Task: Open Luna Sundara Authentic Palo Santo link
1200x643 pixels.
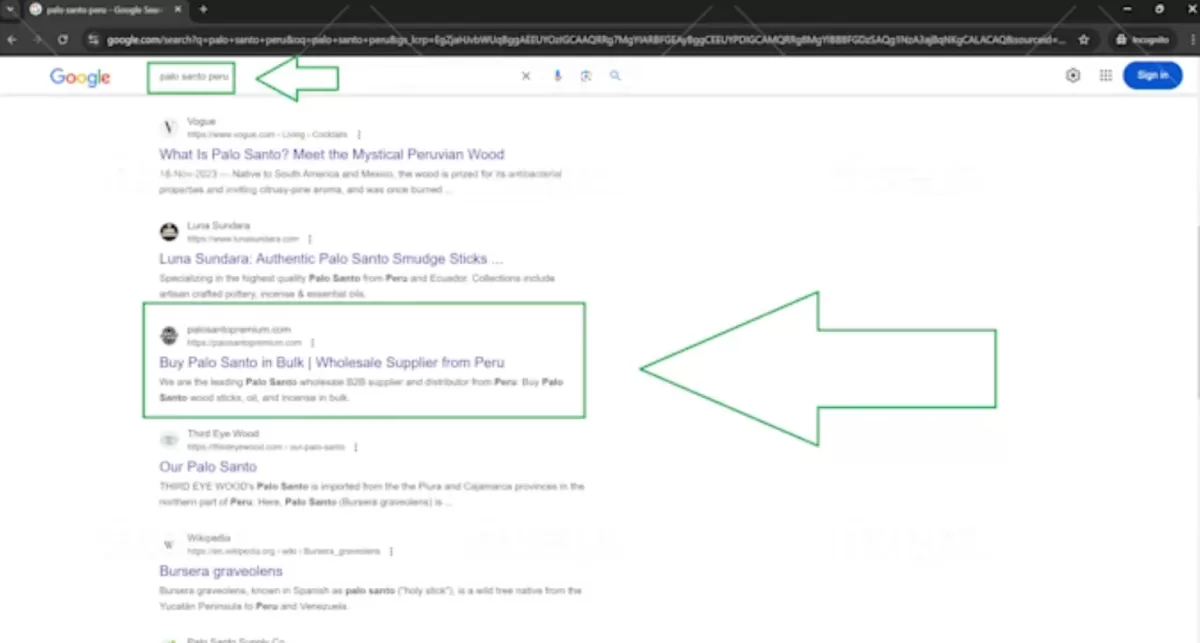Action: pyautogui.click(x=331, y=259)
